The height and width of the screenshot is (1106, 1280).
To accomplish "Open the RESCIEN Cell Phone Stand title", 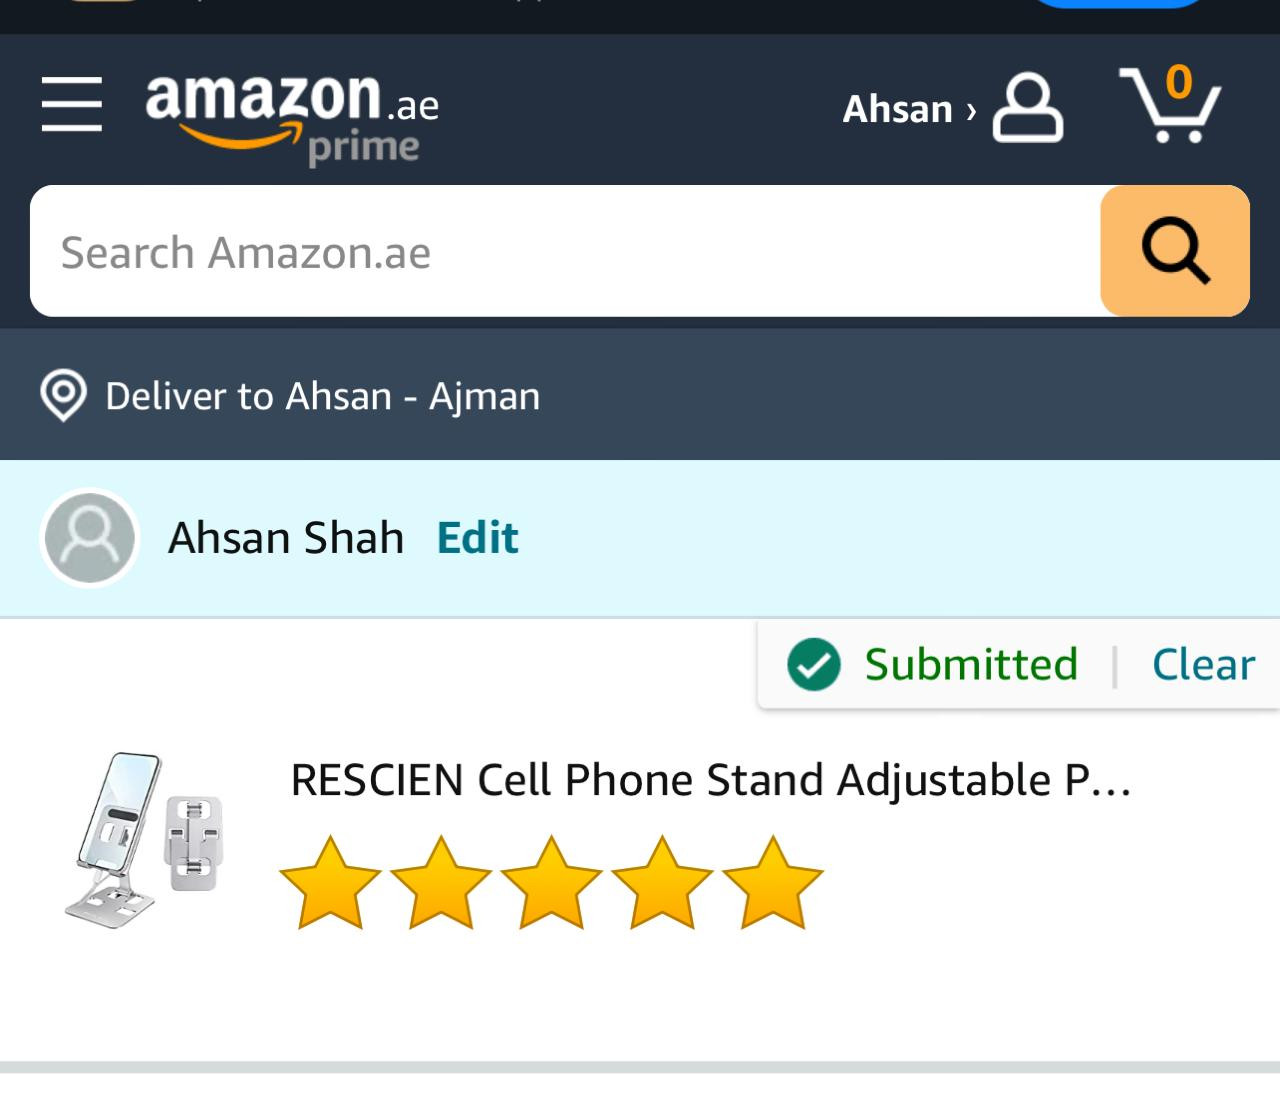I will (x=710, y=780).
